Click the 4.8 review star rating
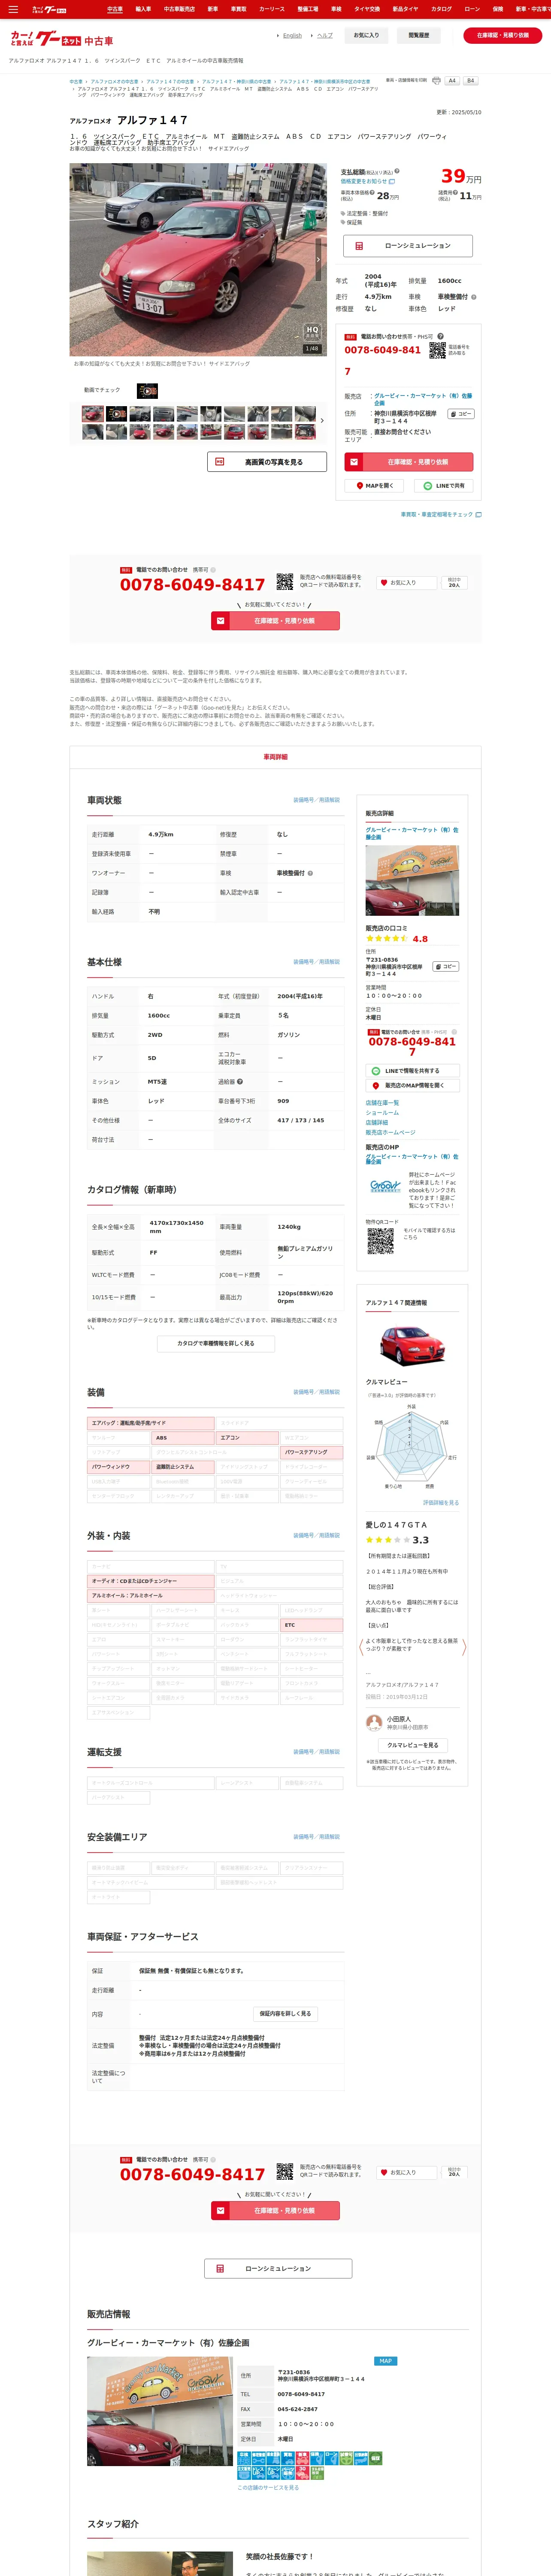 point(396,939)
